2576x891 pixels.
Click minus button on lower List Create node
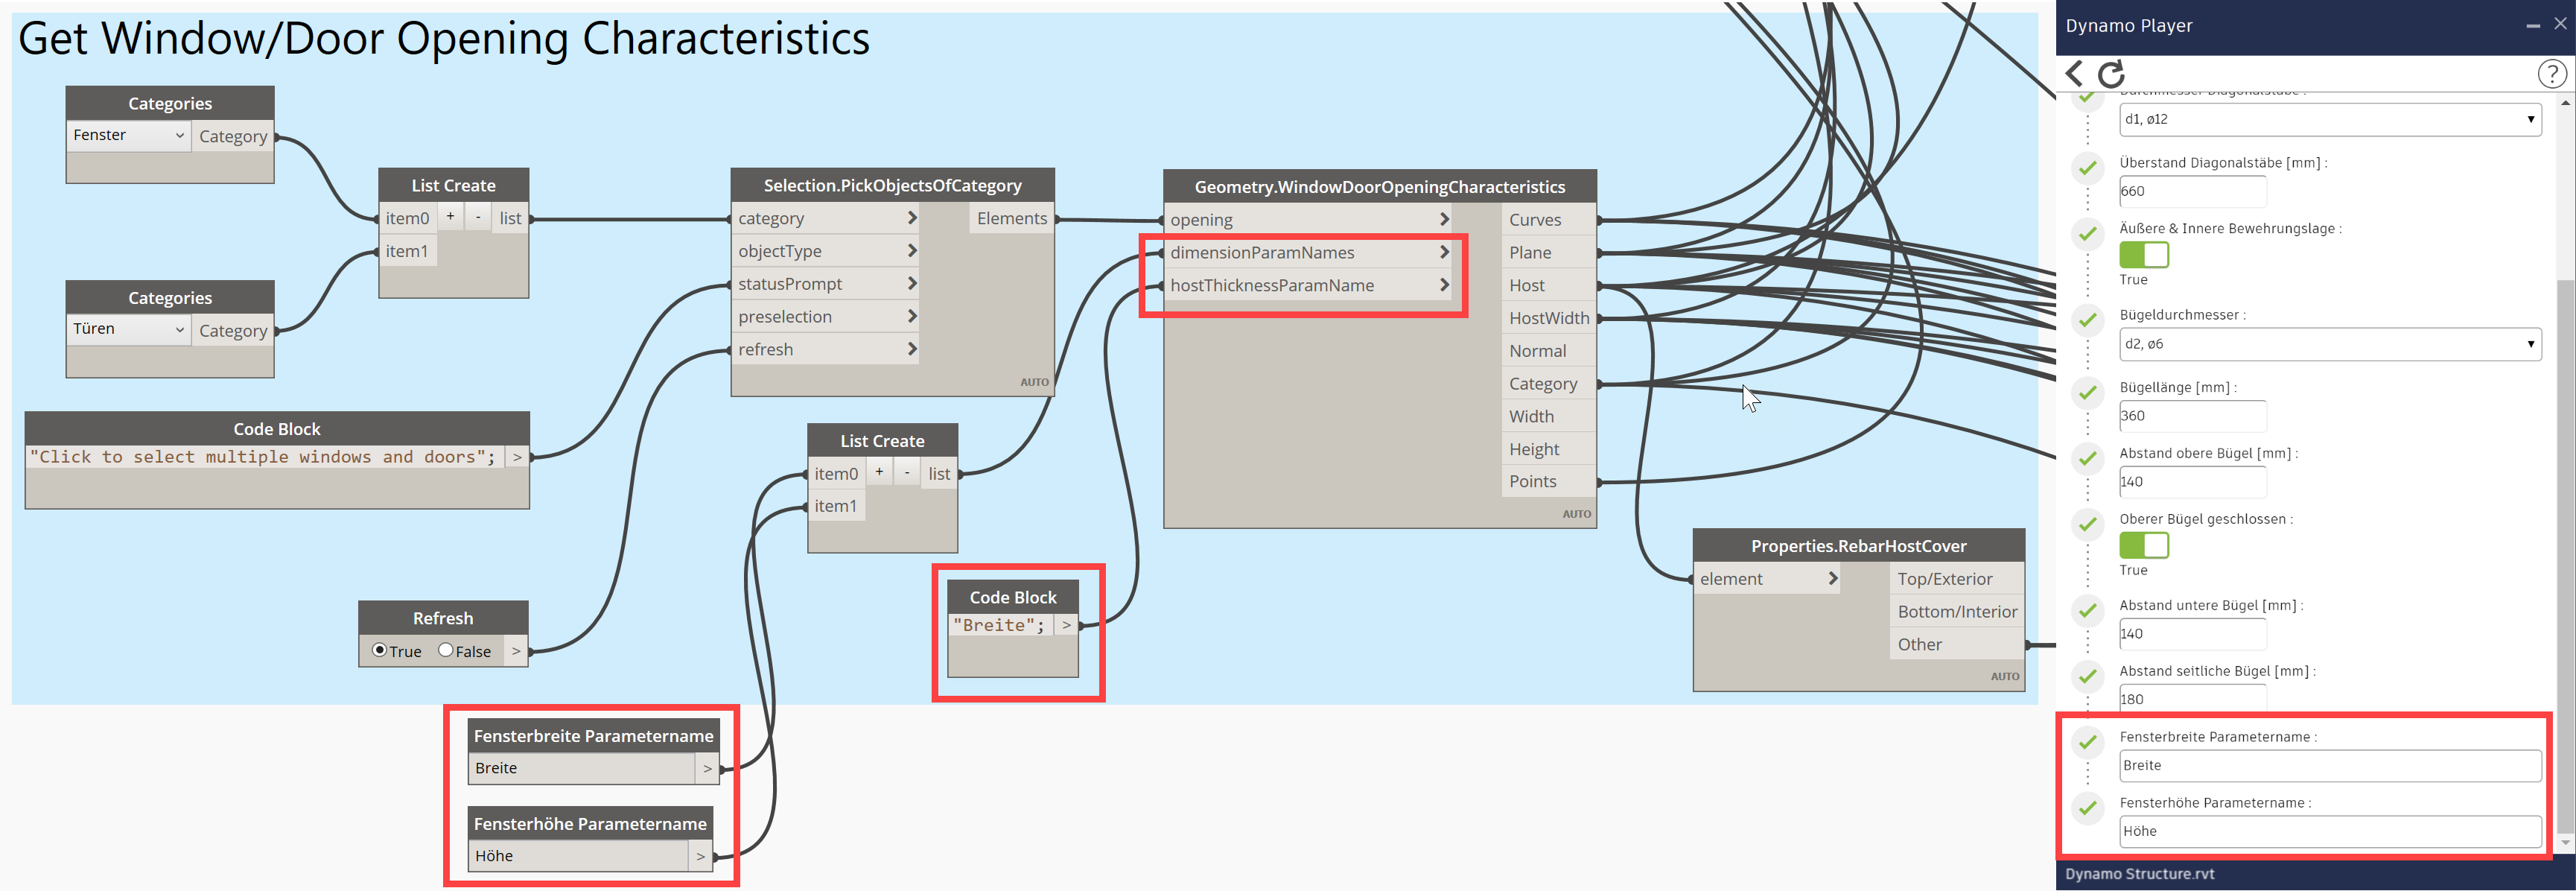coord(907,472)
